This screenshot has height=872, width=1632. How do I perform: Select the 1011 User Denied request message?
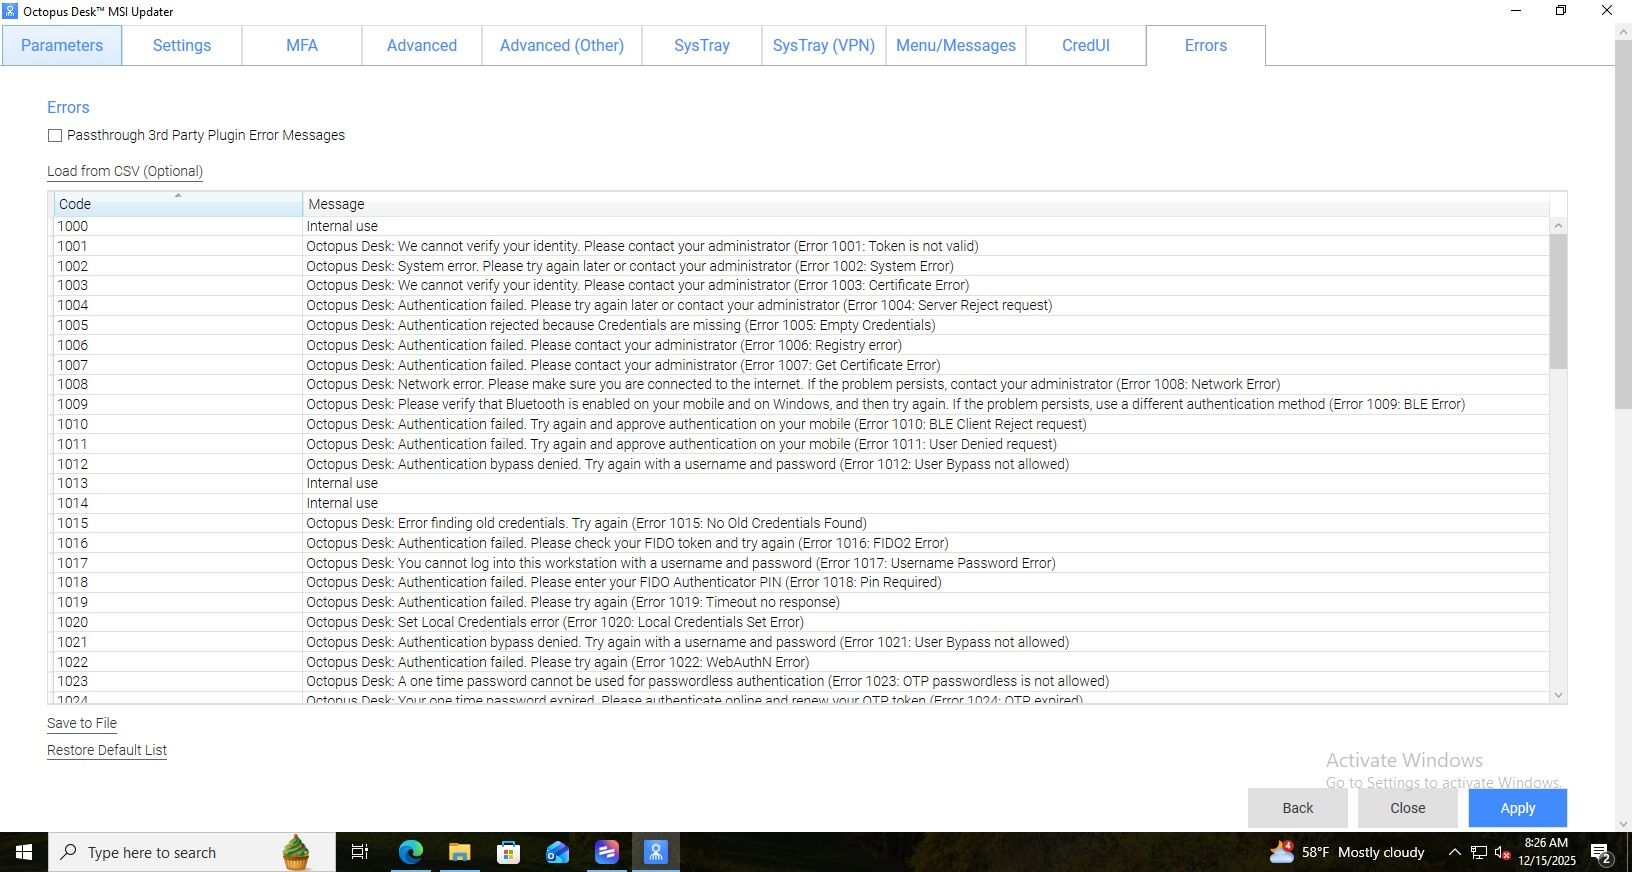coord(681,444)
